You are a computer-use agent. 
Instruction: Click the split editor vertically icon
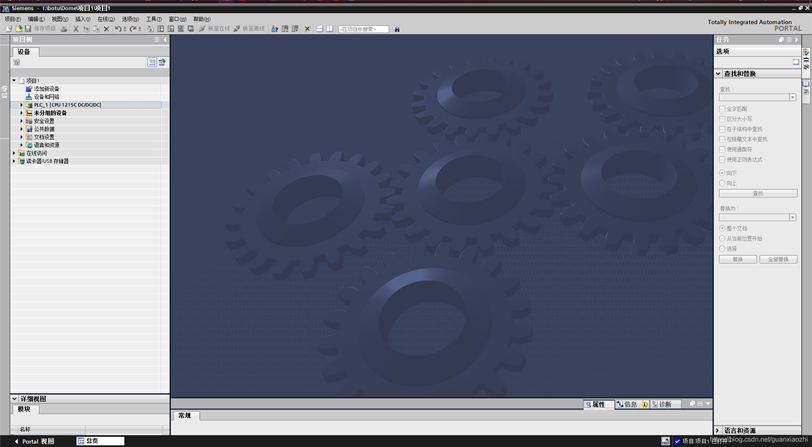pos(329,29)
